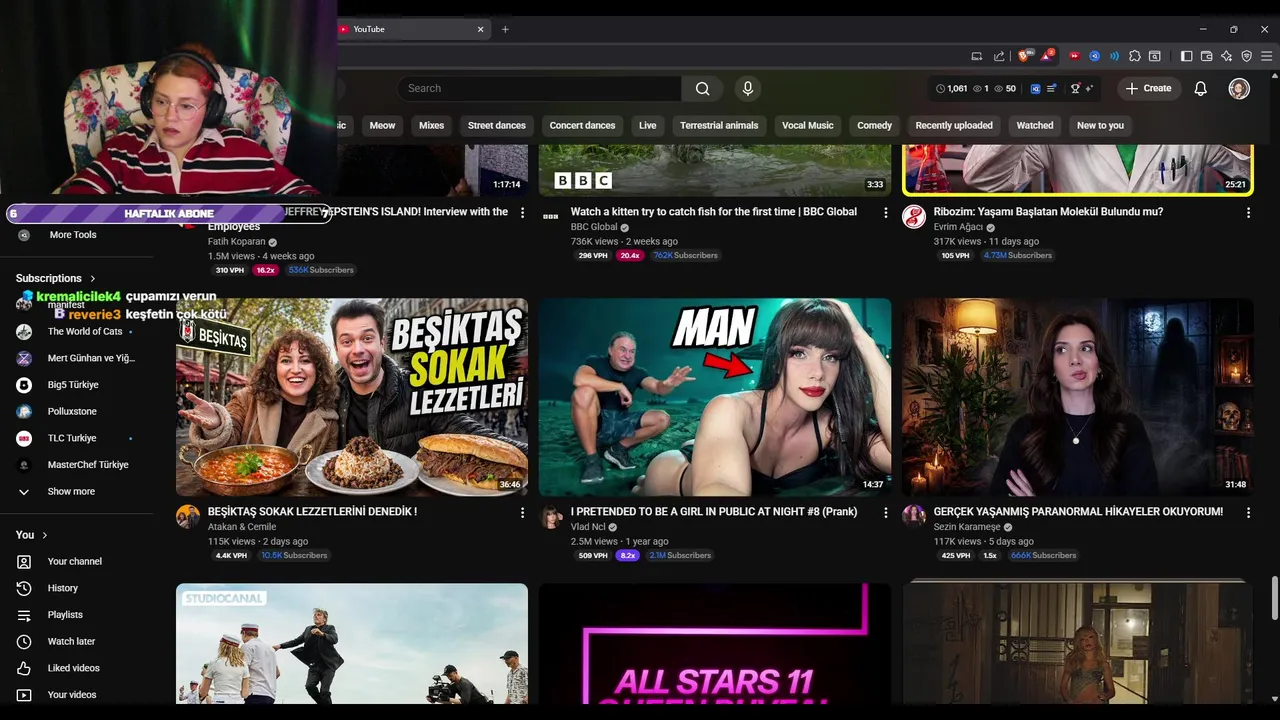Select the Recently uploaded chip
1280x720 pixels.
point(954,125)
